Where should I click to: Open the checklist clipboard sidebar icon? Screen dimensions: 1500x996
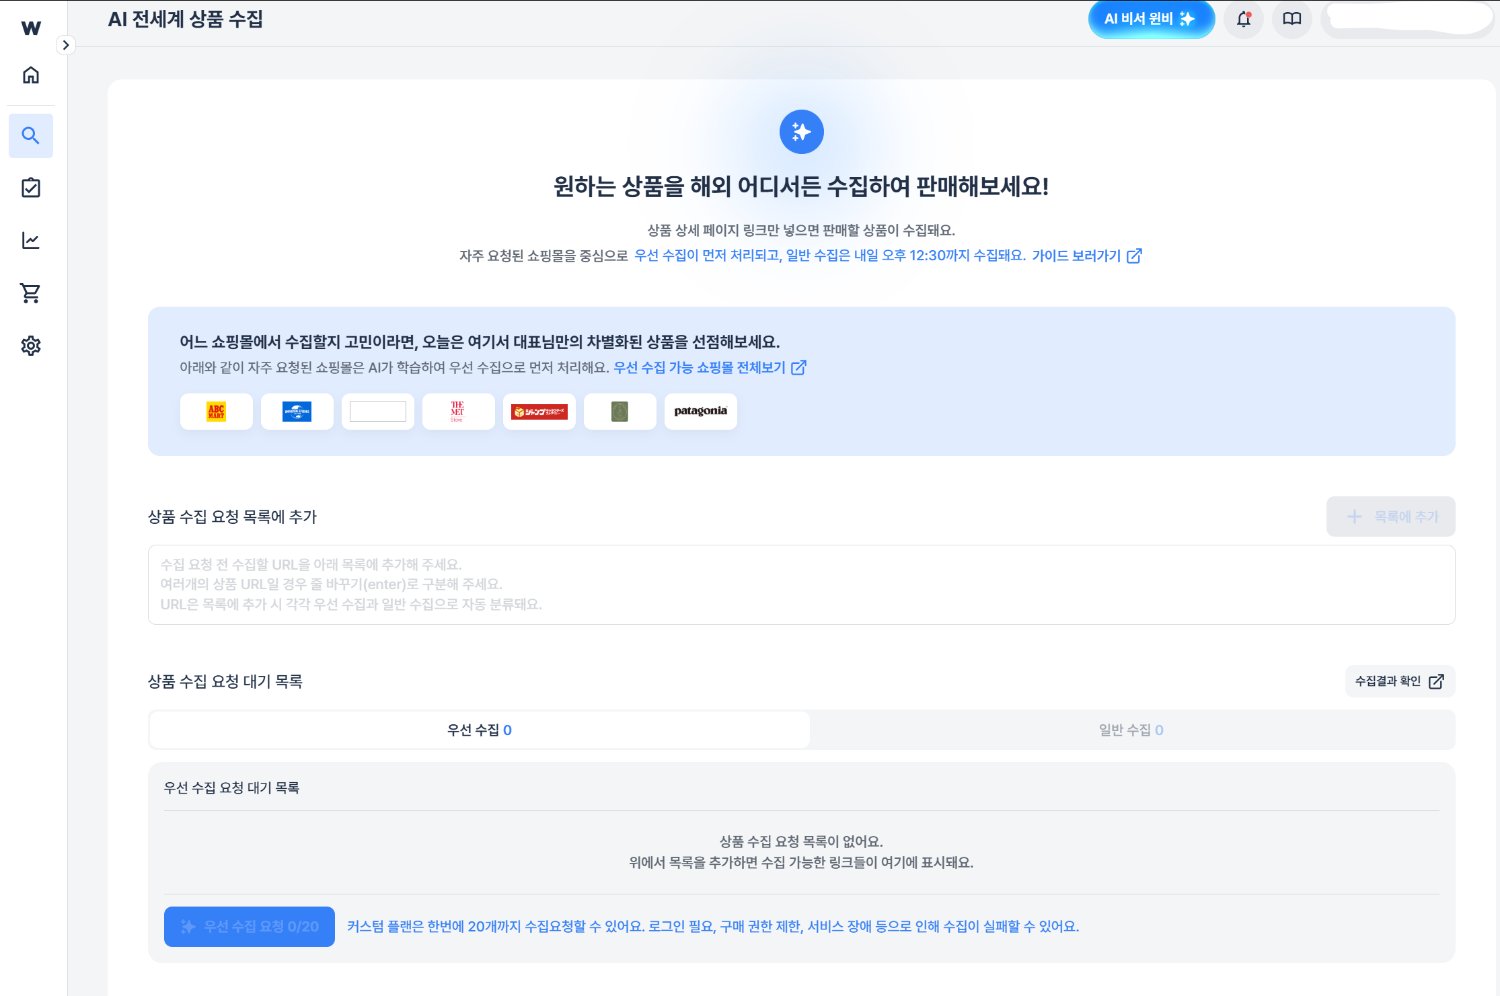pos(31,188)
